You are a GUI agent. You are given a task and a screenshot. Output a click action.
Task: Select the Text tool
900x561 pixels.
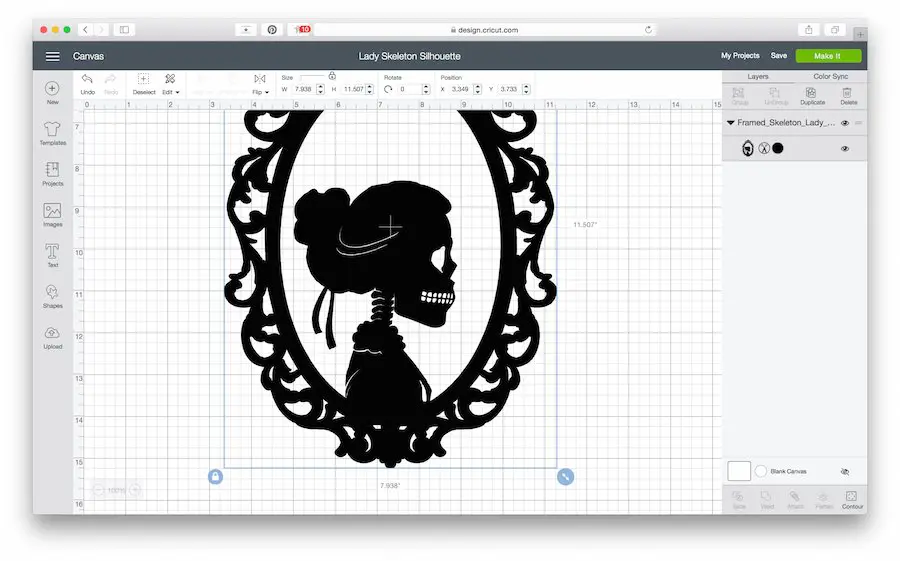click(52, 255)
